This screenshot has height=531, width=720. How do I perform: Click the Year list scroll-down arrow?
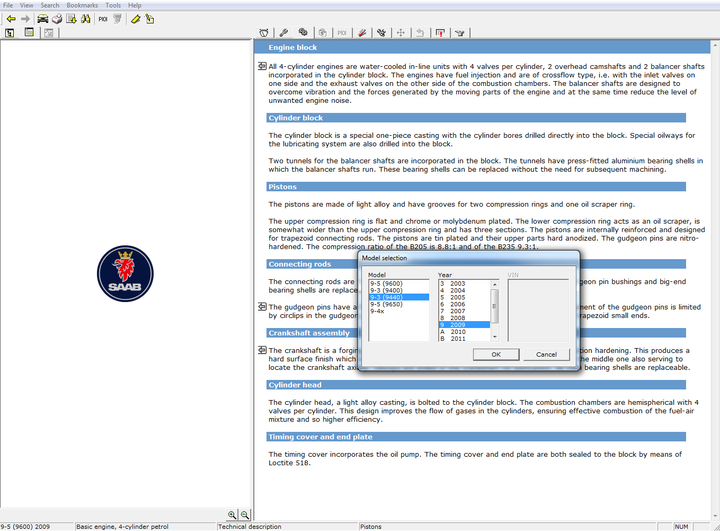[x=495, y=337]
